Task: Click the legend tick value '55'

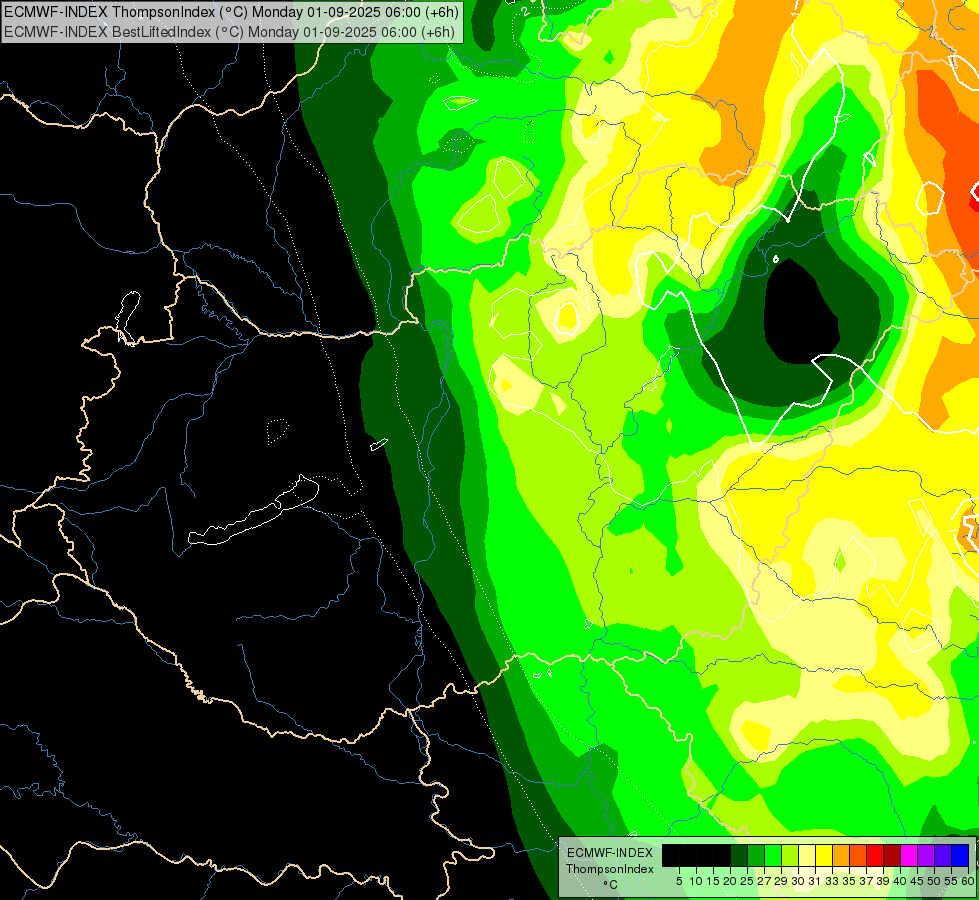Action: tap(952, 881)
